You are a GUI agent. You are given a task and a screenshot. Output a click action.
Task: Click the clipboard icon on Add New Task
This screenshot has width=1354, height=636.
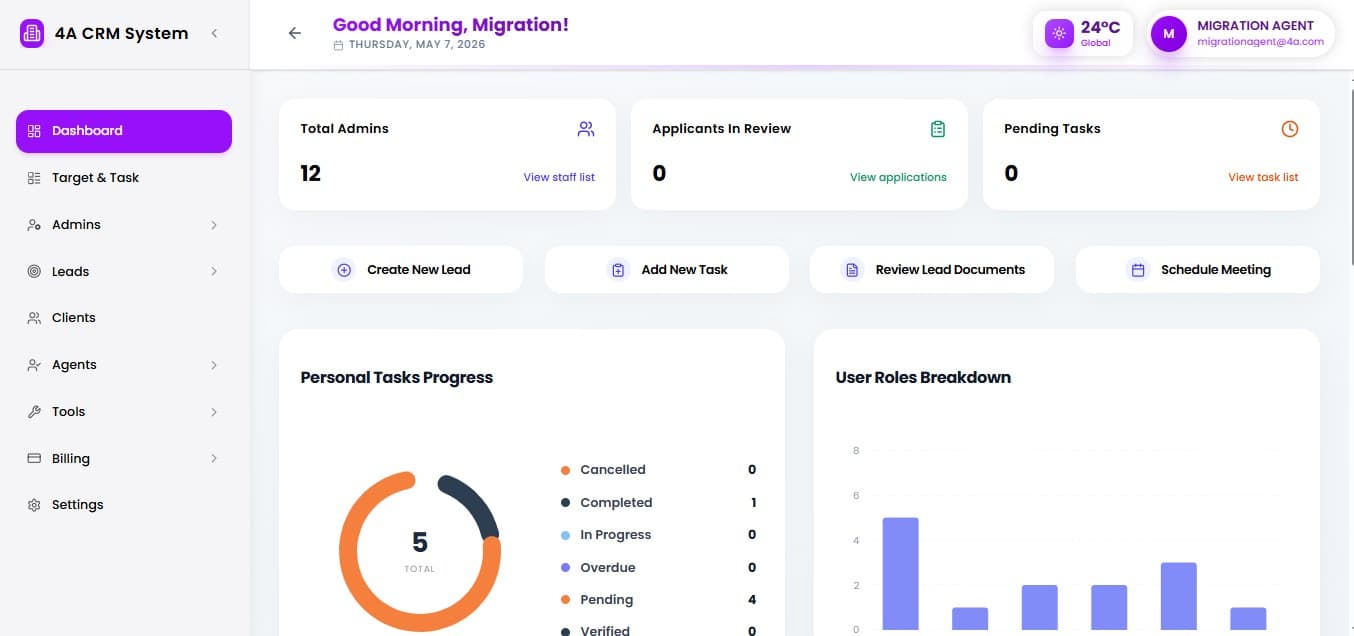[618, 270]
